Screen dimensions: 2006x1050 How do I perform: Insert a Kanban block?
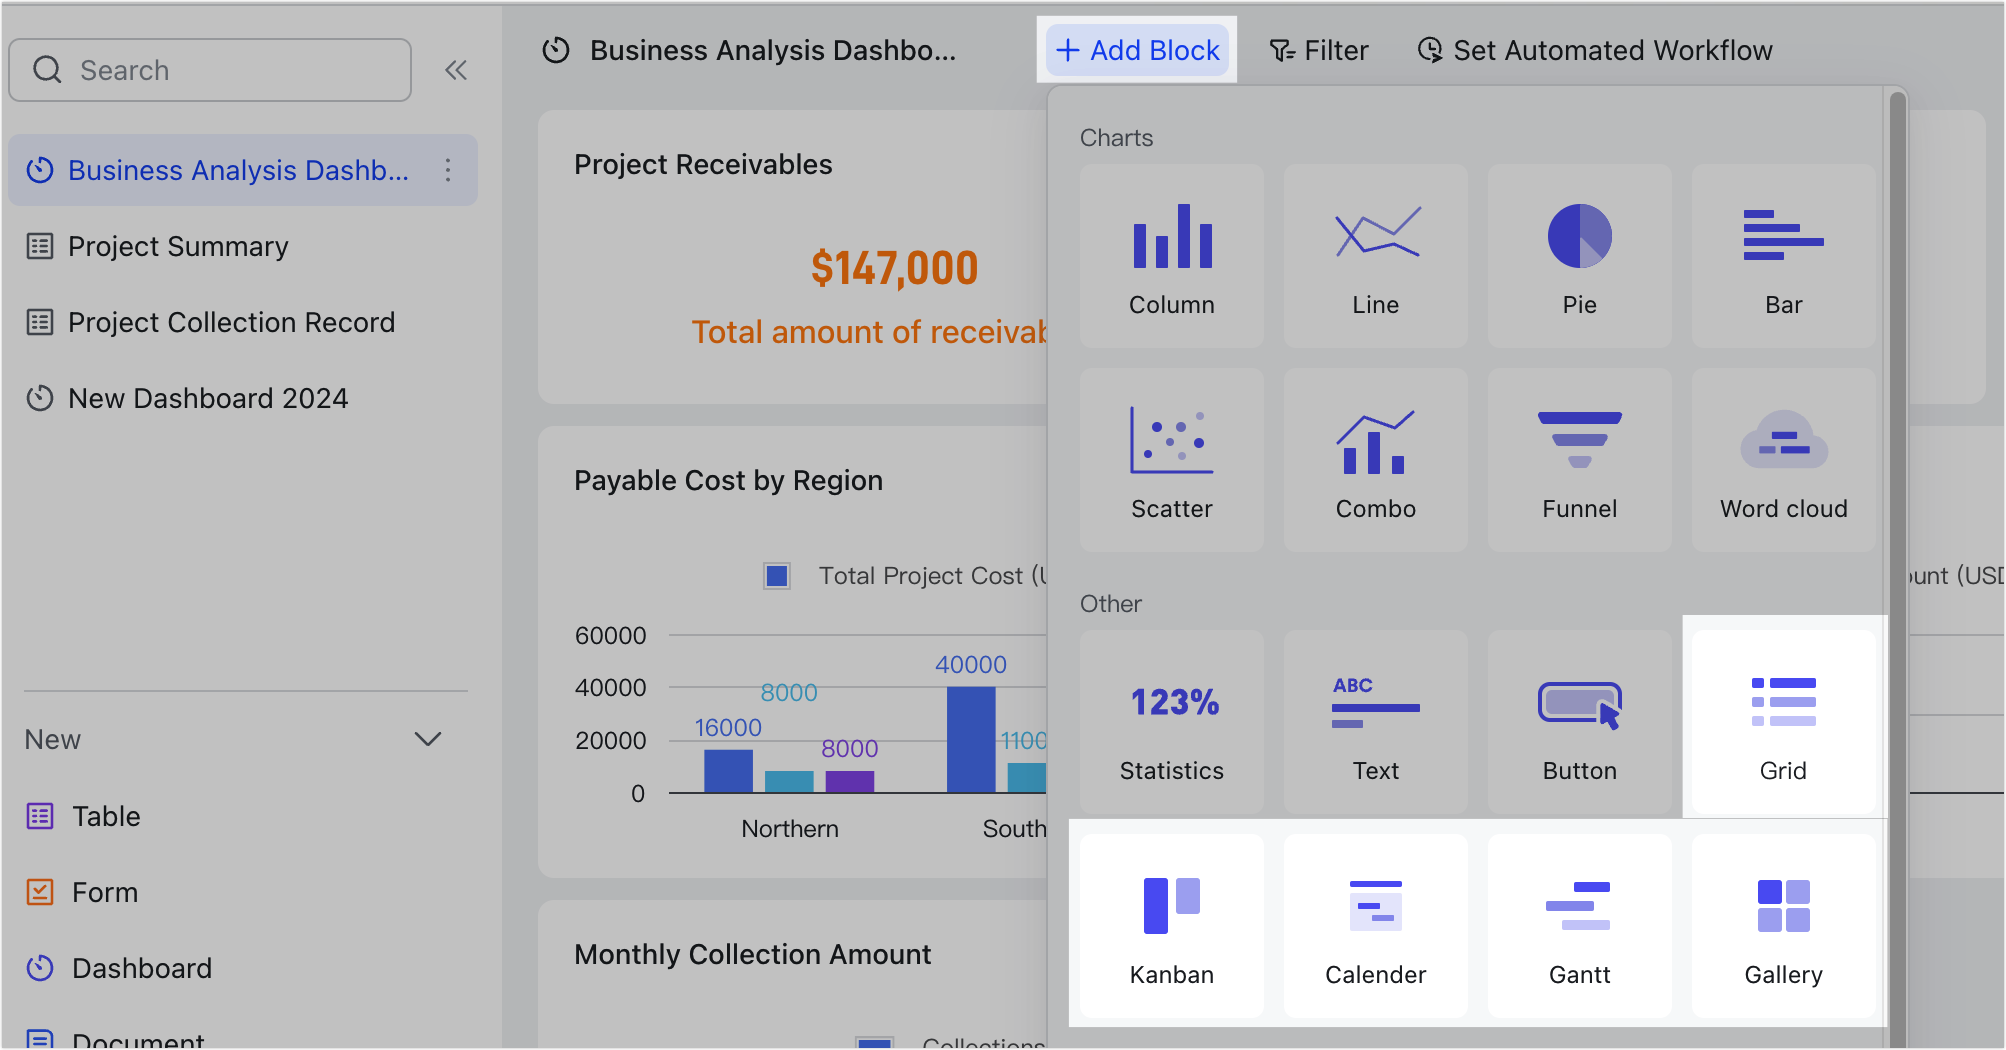pos(1171,925)
